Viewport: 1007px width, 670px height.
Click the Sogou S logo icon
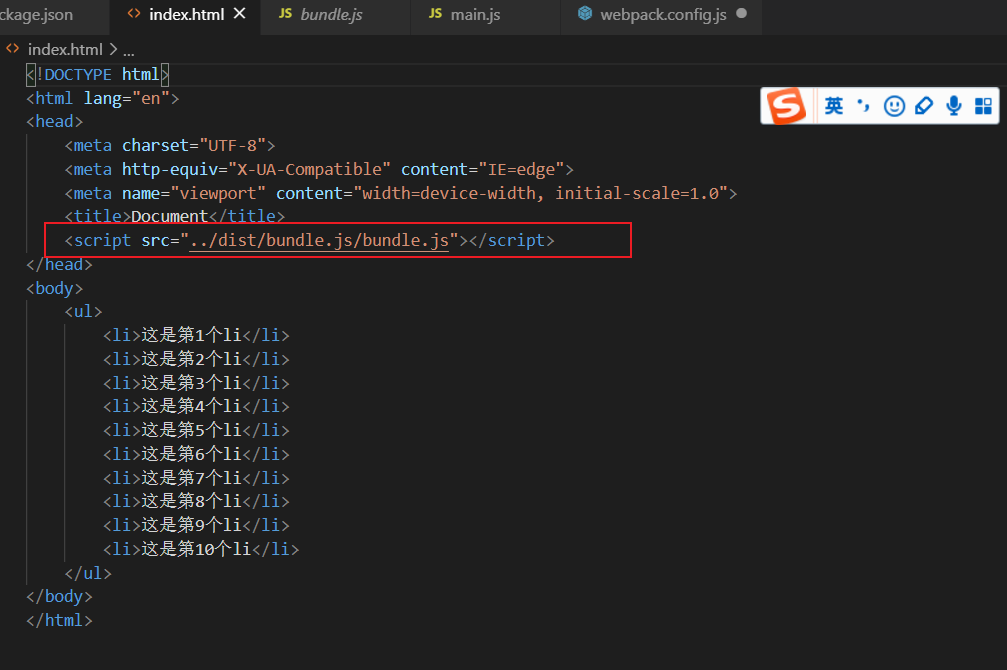786,106
